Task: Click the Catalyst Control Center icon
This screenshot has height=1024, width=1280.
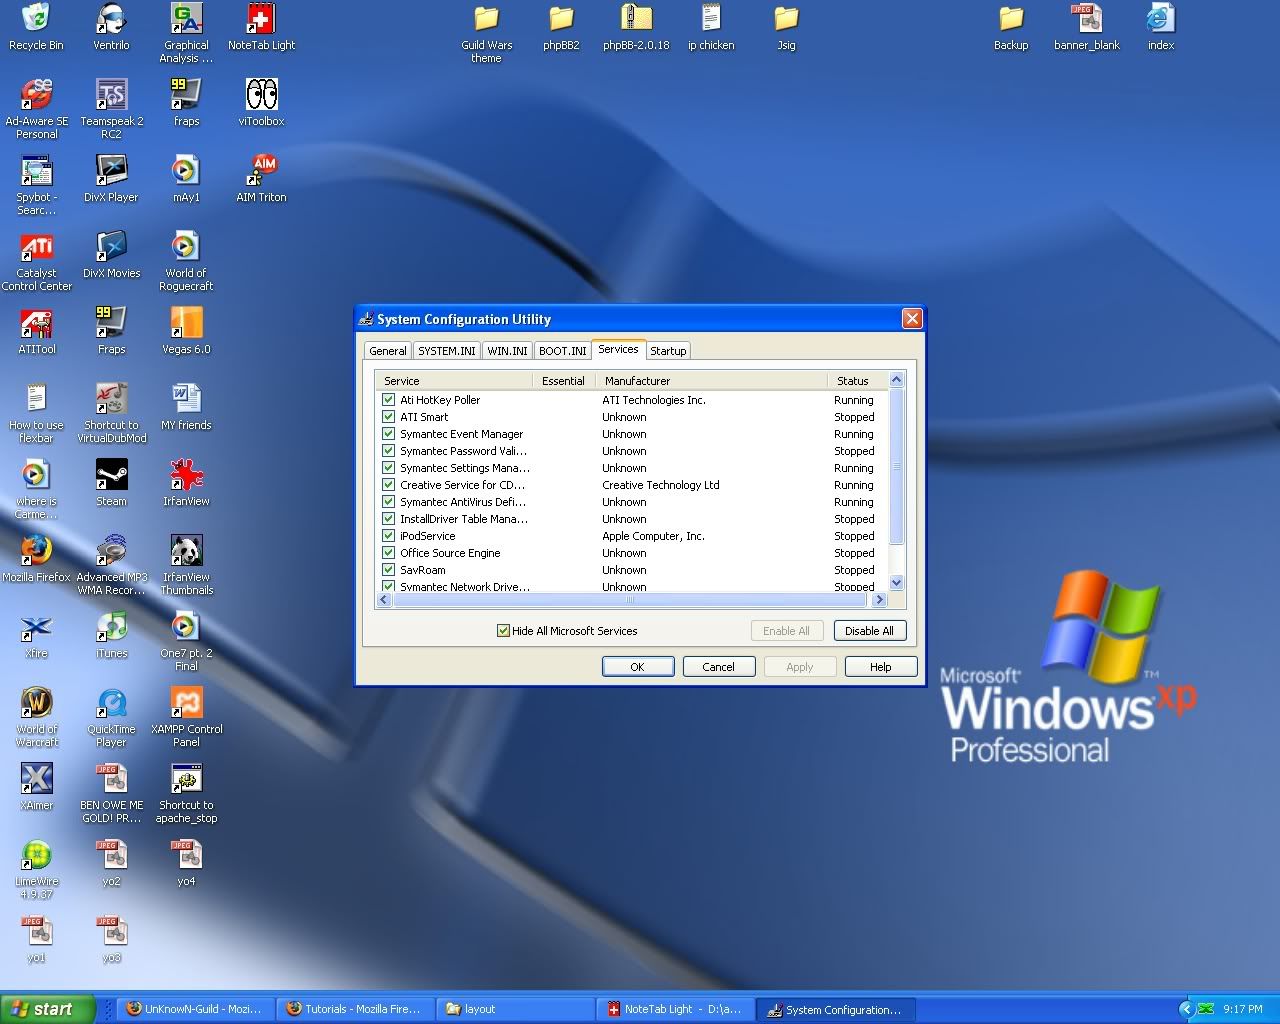Action: click(37, 261)
